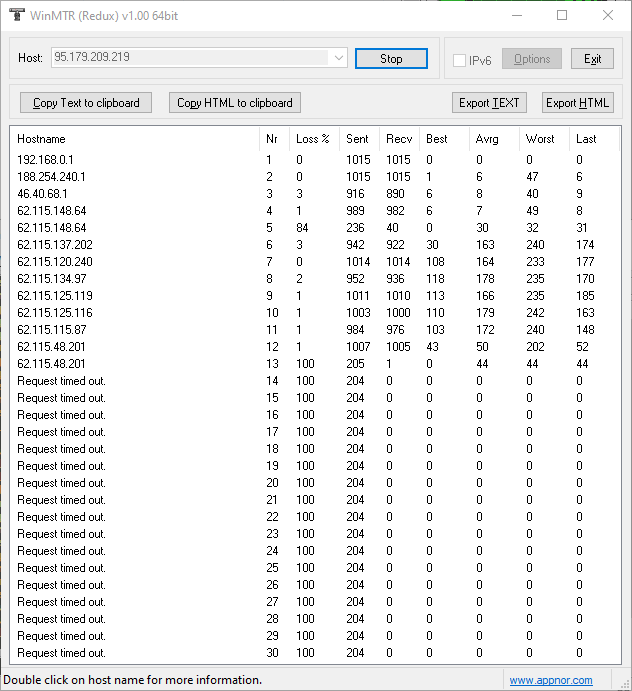
Task: Click the Options button
Action: tap(532, 59)
